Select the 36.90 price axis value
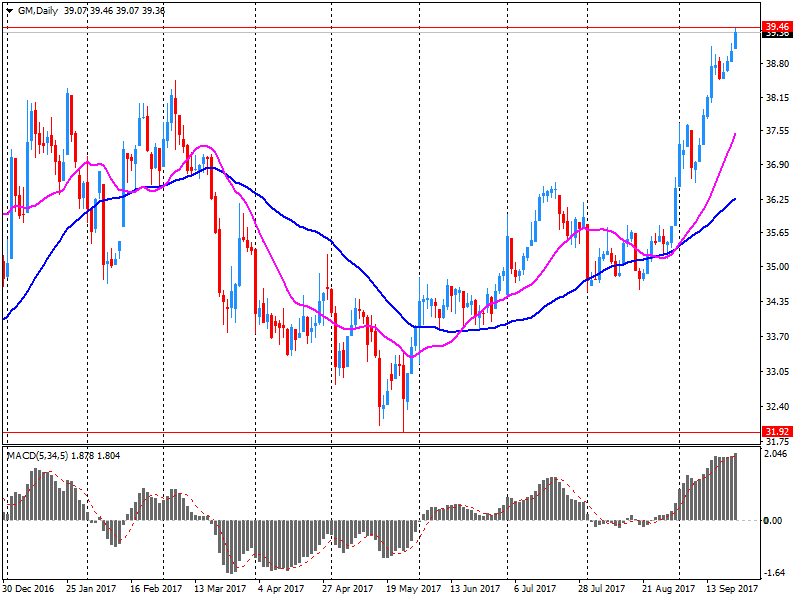Viewport: 800px width, 600px height. pos(778,165)
